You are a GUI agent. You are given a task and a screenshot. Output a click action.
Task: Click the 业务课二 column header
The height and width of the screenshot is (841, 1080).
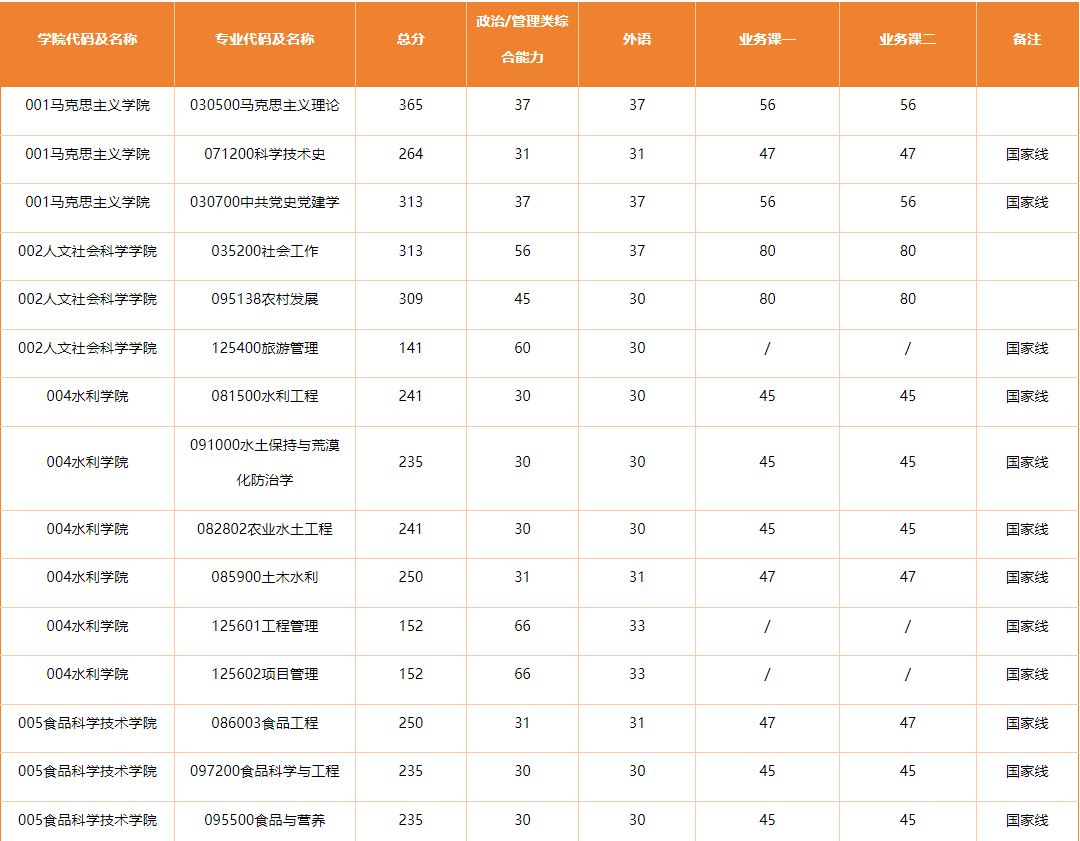[x=907, y=40]
